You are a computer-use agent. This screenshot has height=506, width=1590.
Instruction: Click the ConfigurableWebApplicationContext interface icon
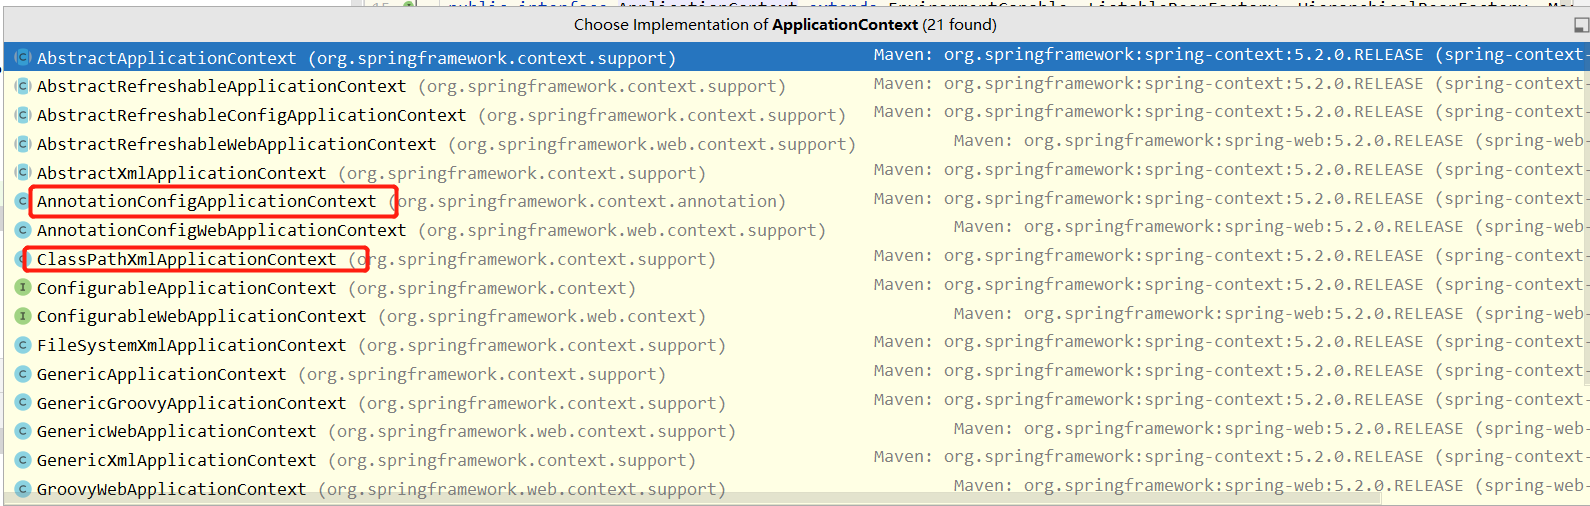coord(22,317)
